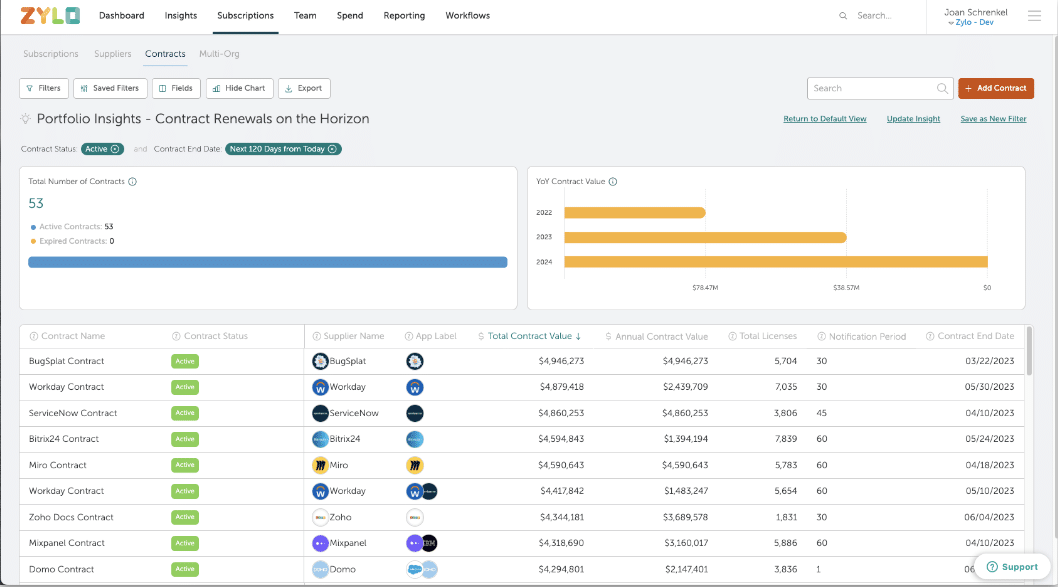Screen dimensions: 1058x587
Task: Click the Miro supplier logo icon
Action: pos(320,465)
